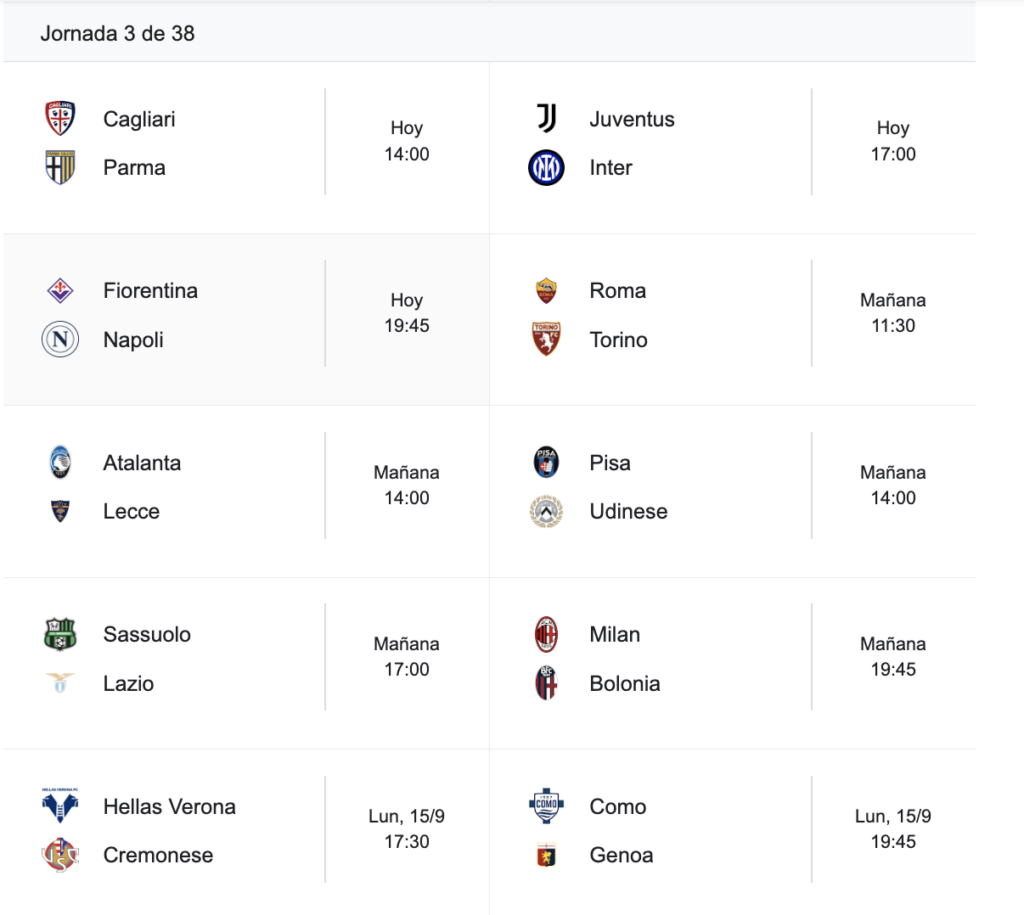Viewport: 1024px width, 915px height.
Task: Open the Fiorentina vs Napoli 19:45 match
Action: pos(407,313)
